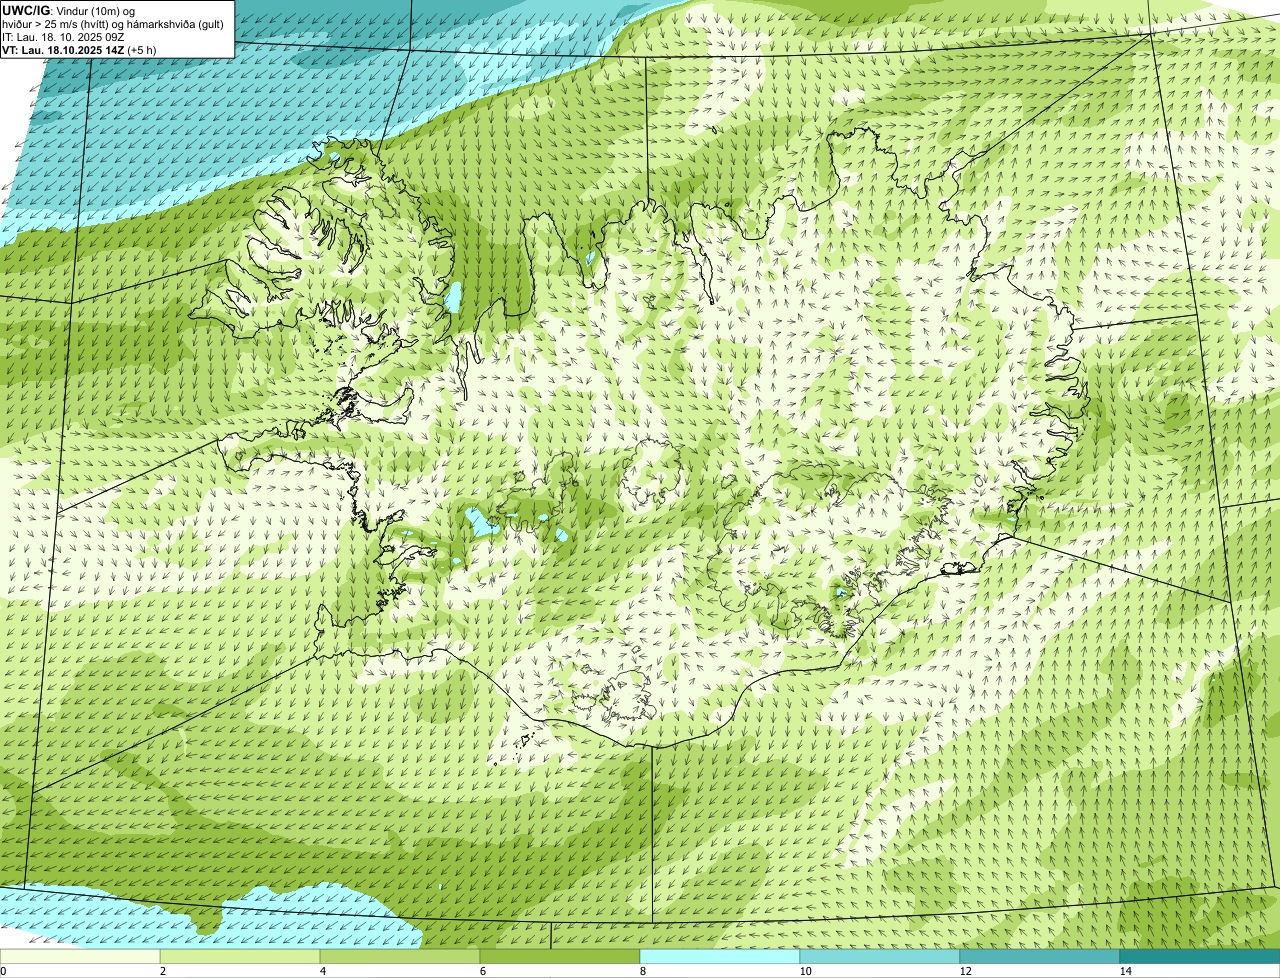Select the 10–12 m/s turquoise legend swatch
Screen dimensions: 1280x978
(x=880, y=956)
